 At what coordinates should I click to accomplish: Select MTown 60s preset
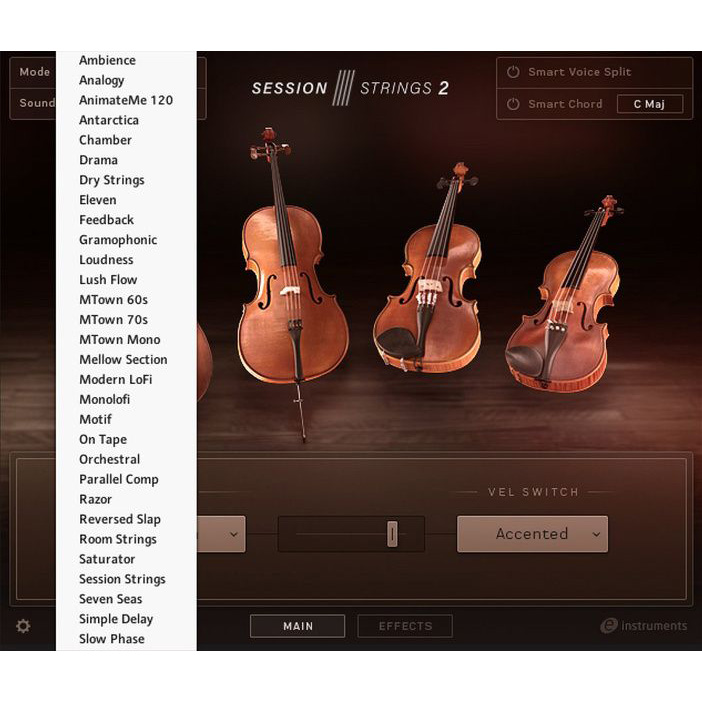113,300
